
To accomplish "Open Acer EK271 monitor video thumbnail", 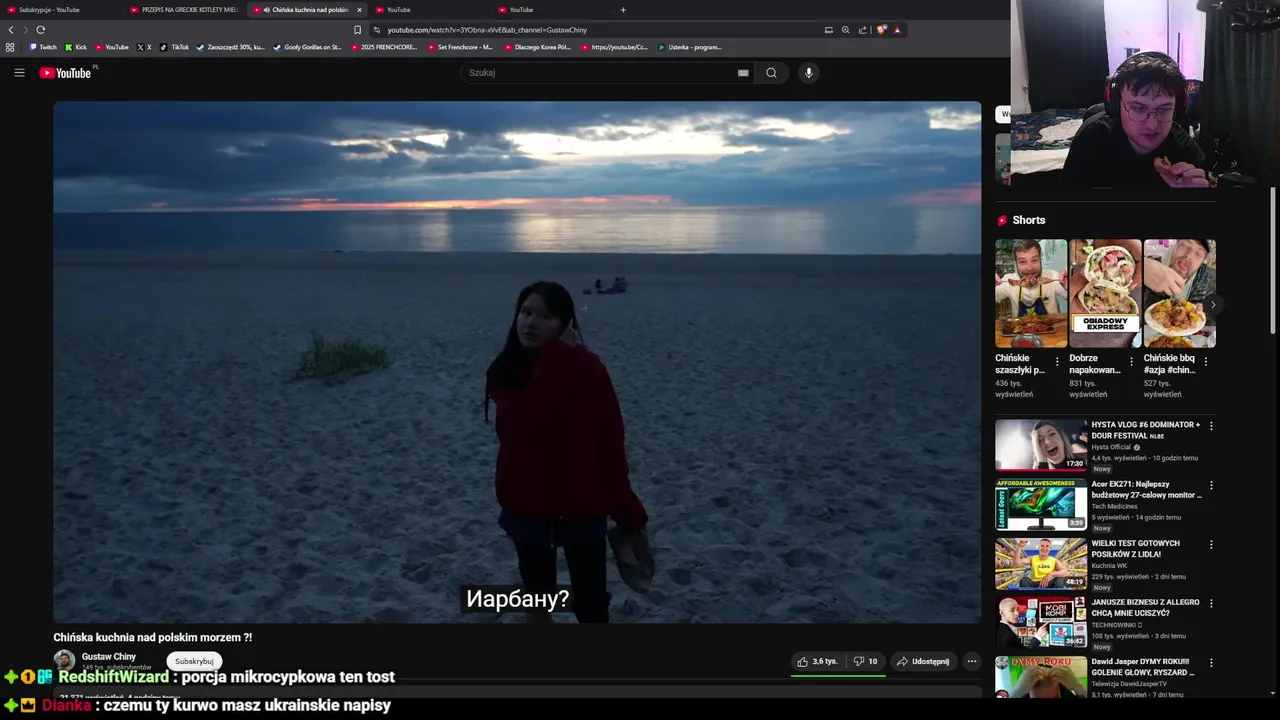I will [1041, 504].
